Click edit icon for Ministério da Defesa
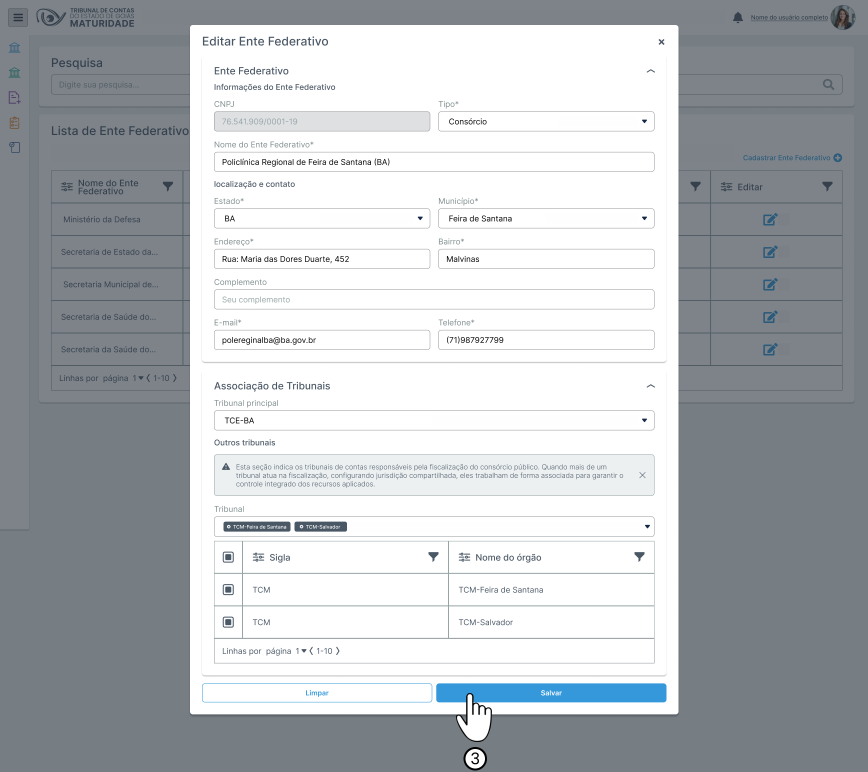This screenshot has height=772, width=868. pyautogui.click(x=770, y=220)
